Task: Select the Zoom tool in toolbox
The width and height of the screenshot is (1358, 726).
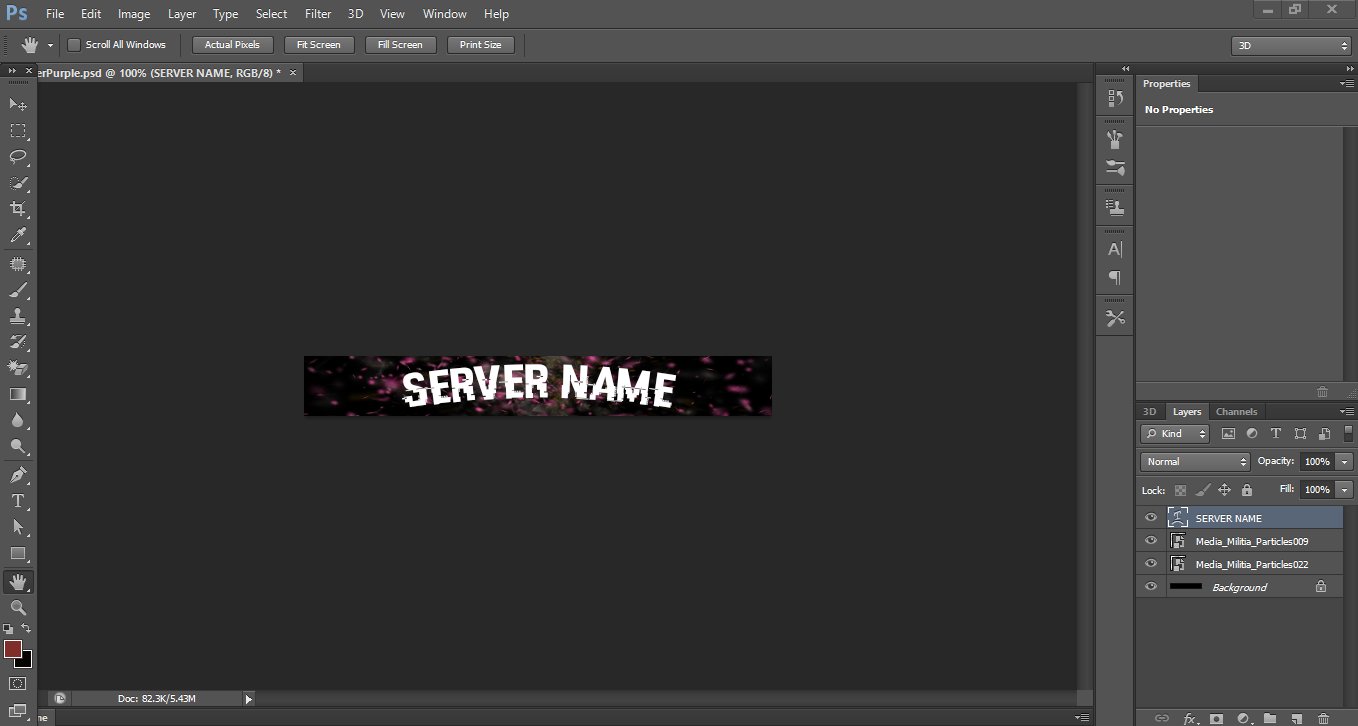Action: pos(18,607)
